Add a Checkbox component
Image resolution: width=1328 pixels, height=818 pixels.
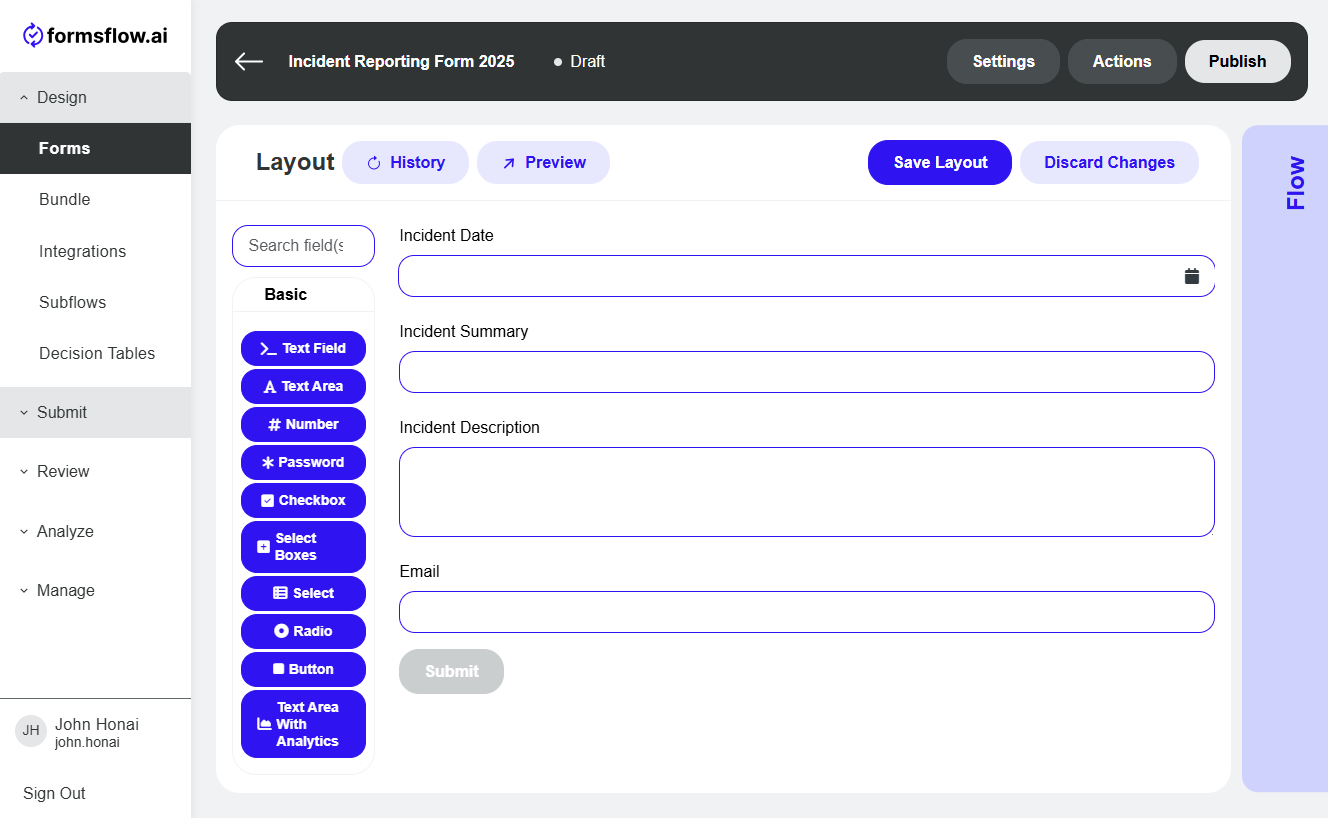pos(303,500)
